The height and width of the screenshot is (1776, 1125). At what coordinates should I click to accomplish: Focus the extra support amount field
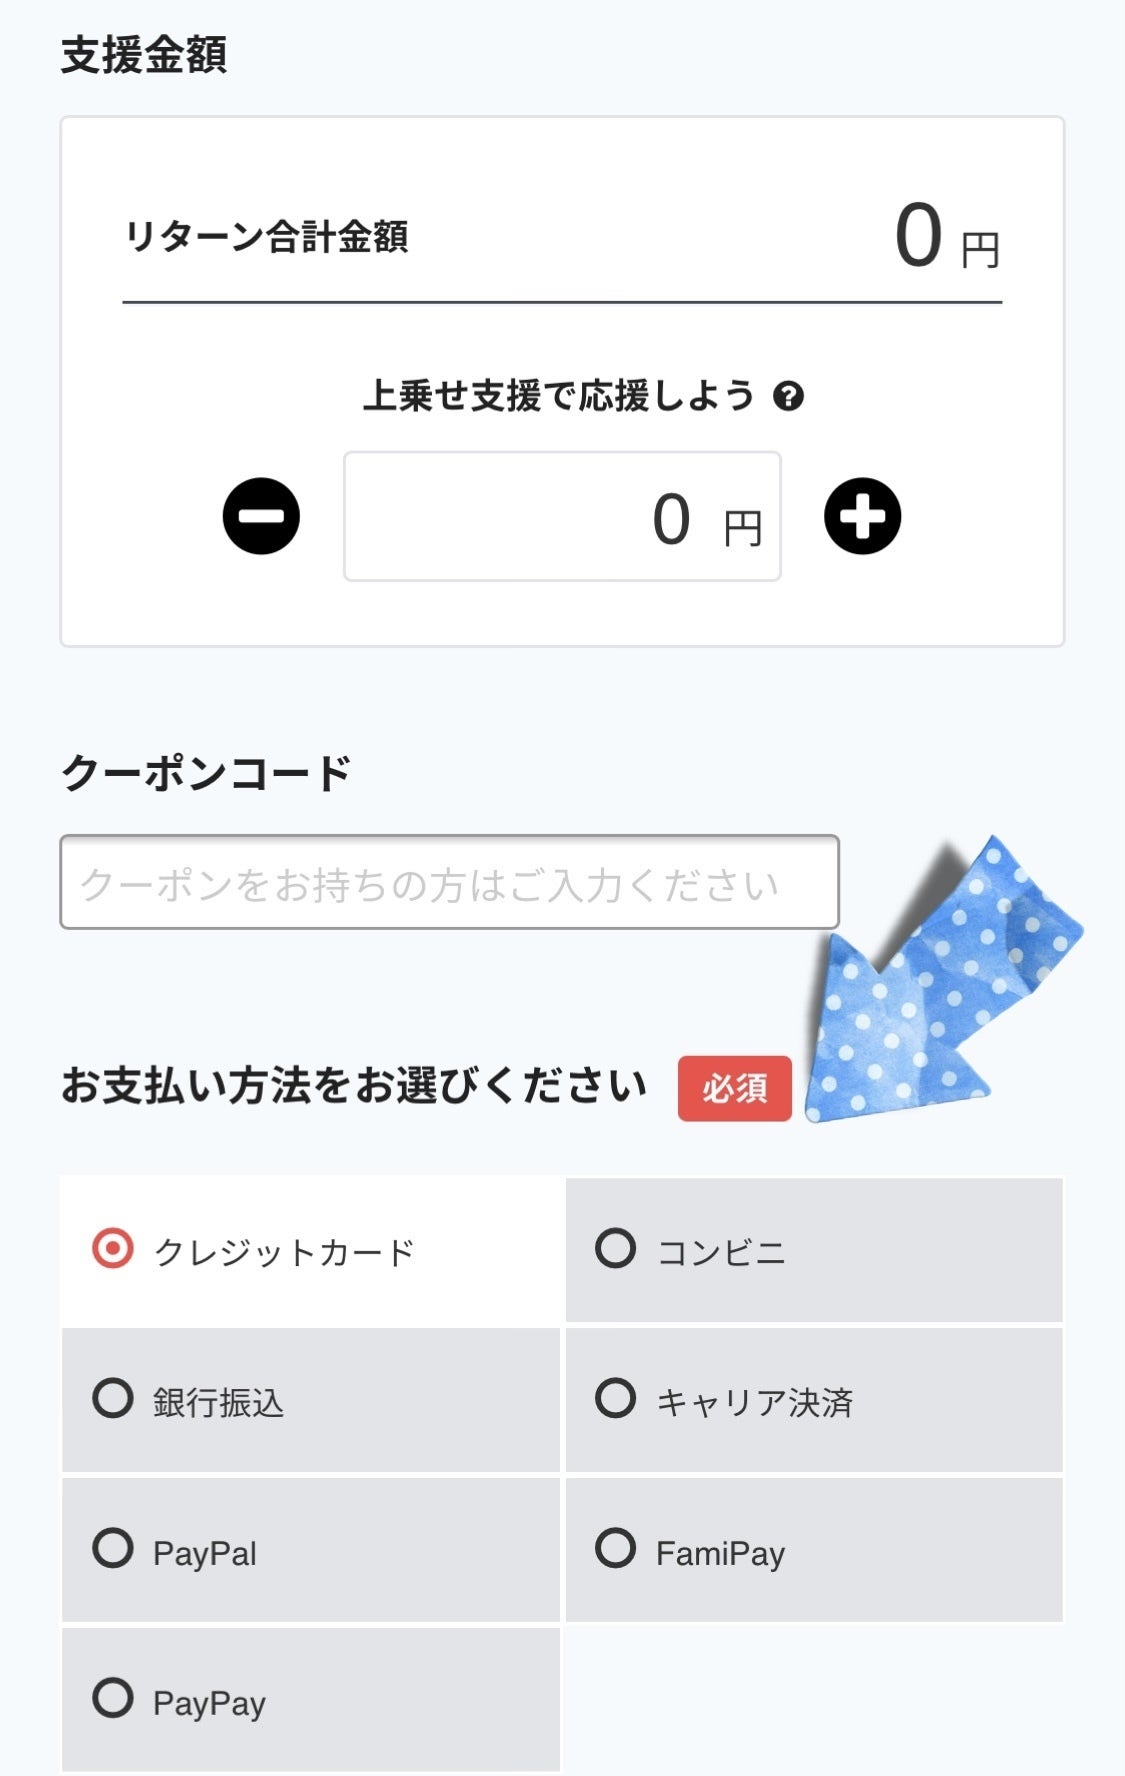click(x=562, y=516)
